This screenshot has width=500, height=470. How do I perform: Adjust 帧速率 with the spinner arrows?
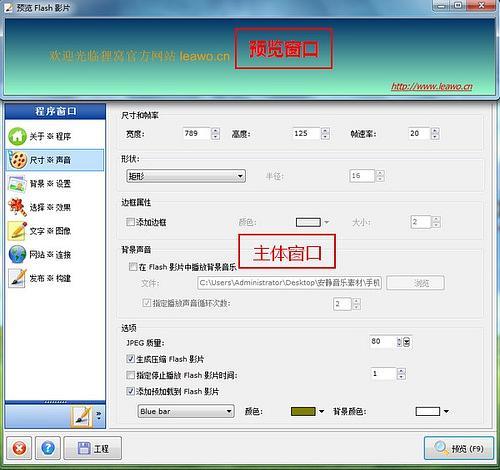(435, 134)
